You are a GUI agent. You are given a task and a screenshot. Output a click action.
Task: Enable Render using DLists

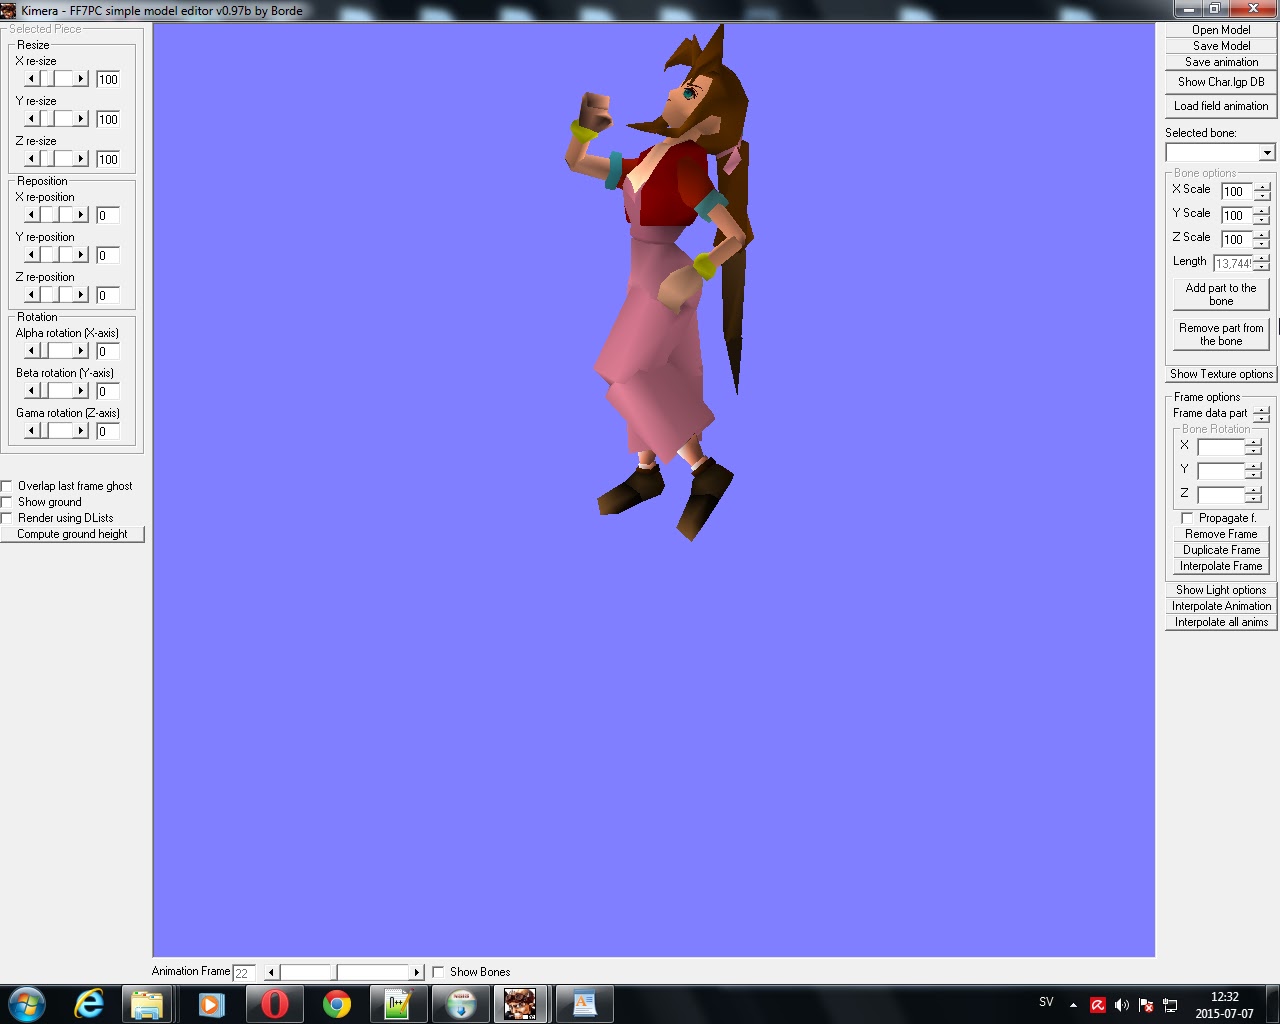pos(7,518)
